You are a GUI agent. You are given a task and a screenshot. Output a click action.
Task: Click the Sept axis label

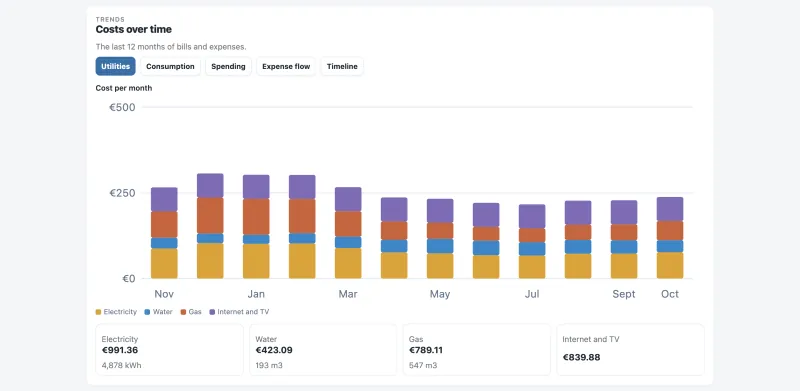(x=624, y=294)
